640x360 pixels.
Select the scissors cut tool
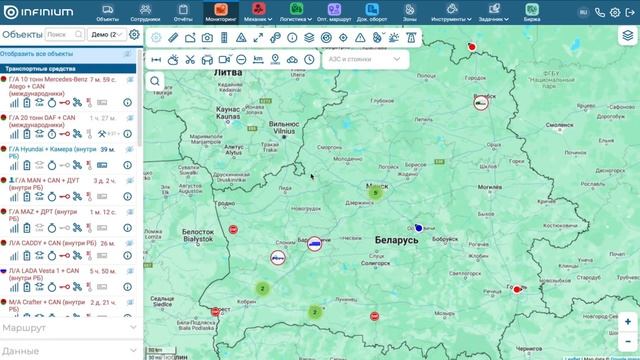(x=190, y=60)
